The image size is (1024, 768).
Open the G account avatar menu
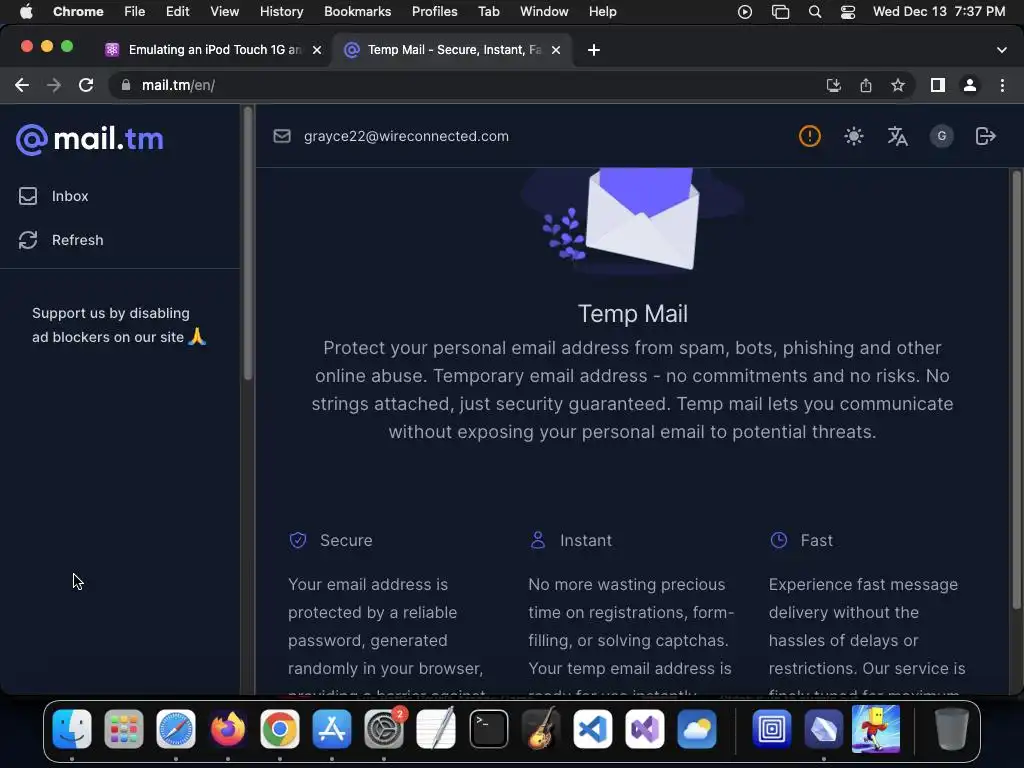[x=941, y=136]
